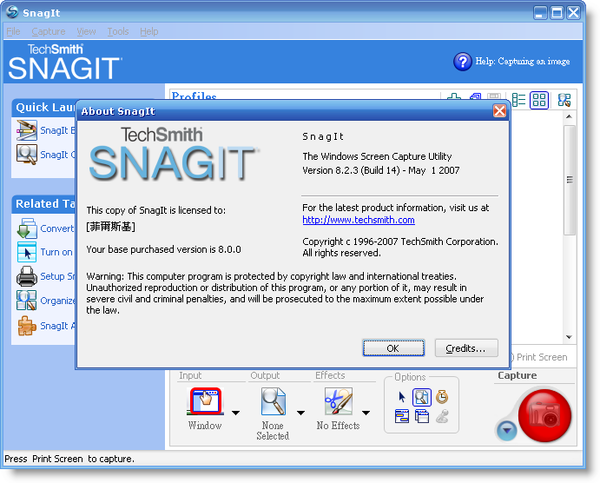
Task: Click OK in About SnagIt dialog
Action: [393, 348]
